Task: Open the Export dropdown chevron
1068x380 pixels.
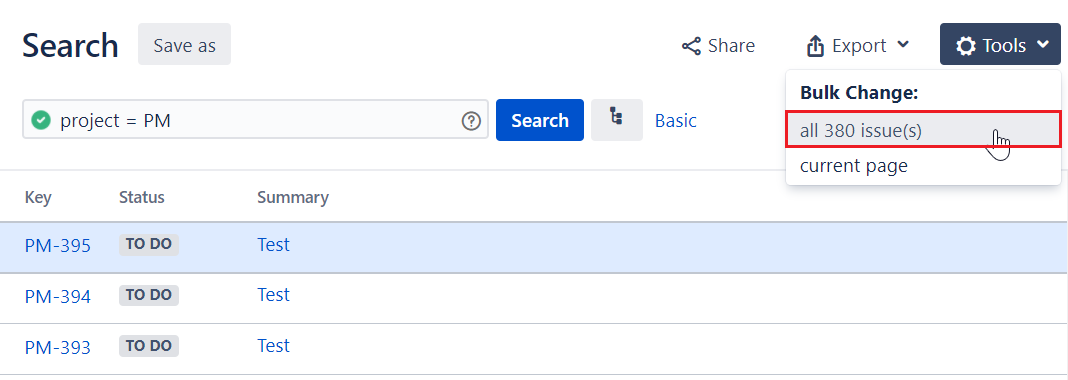Action: tap(903, 45)
